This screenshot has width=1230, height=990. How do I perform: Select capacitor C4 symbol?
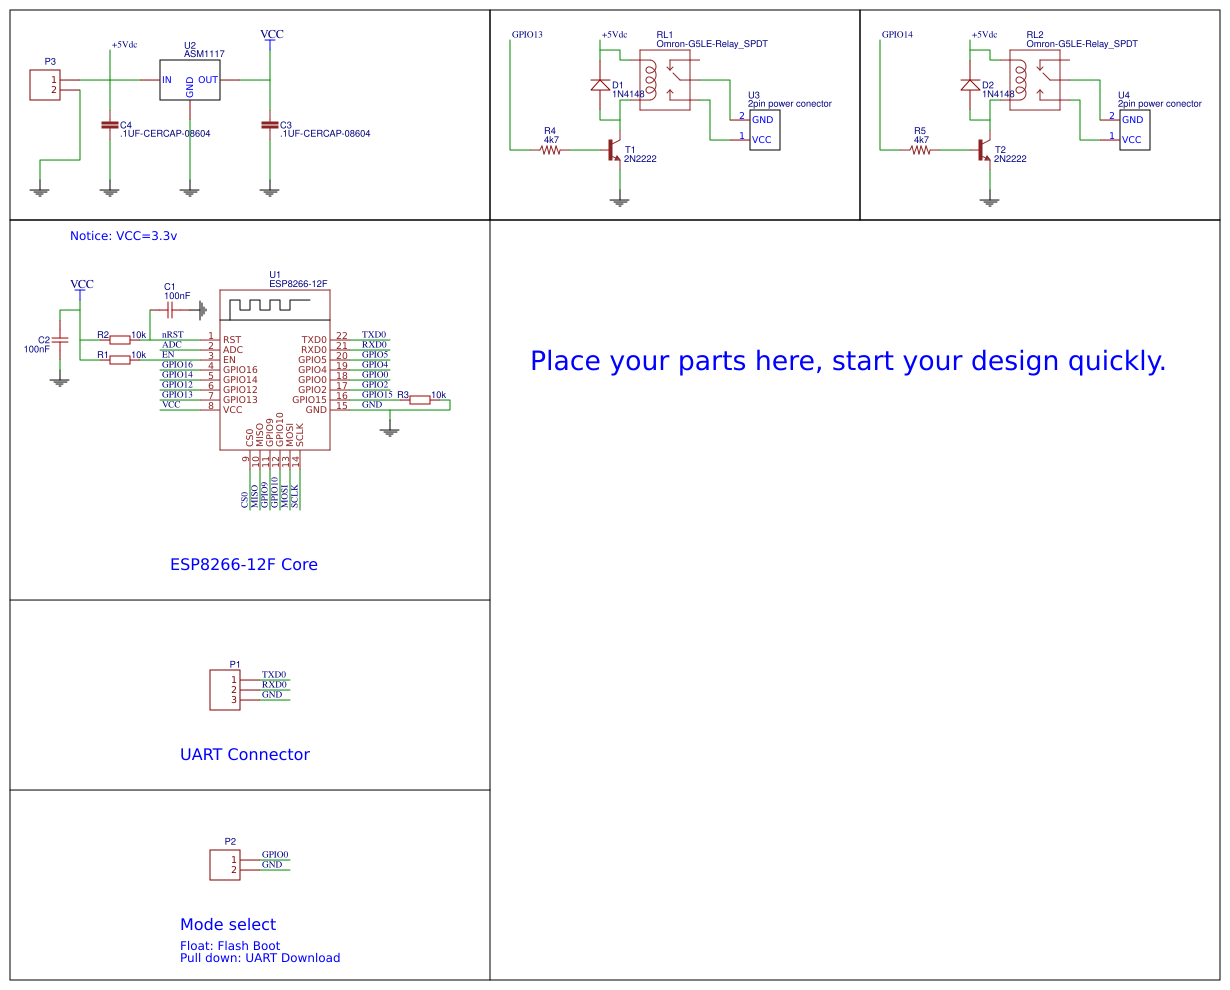pyautogui.click(x=109, y=125)
